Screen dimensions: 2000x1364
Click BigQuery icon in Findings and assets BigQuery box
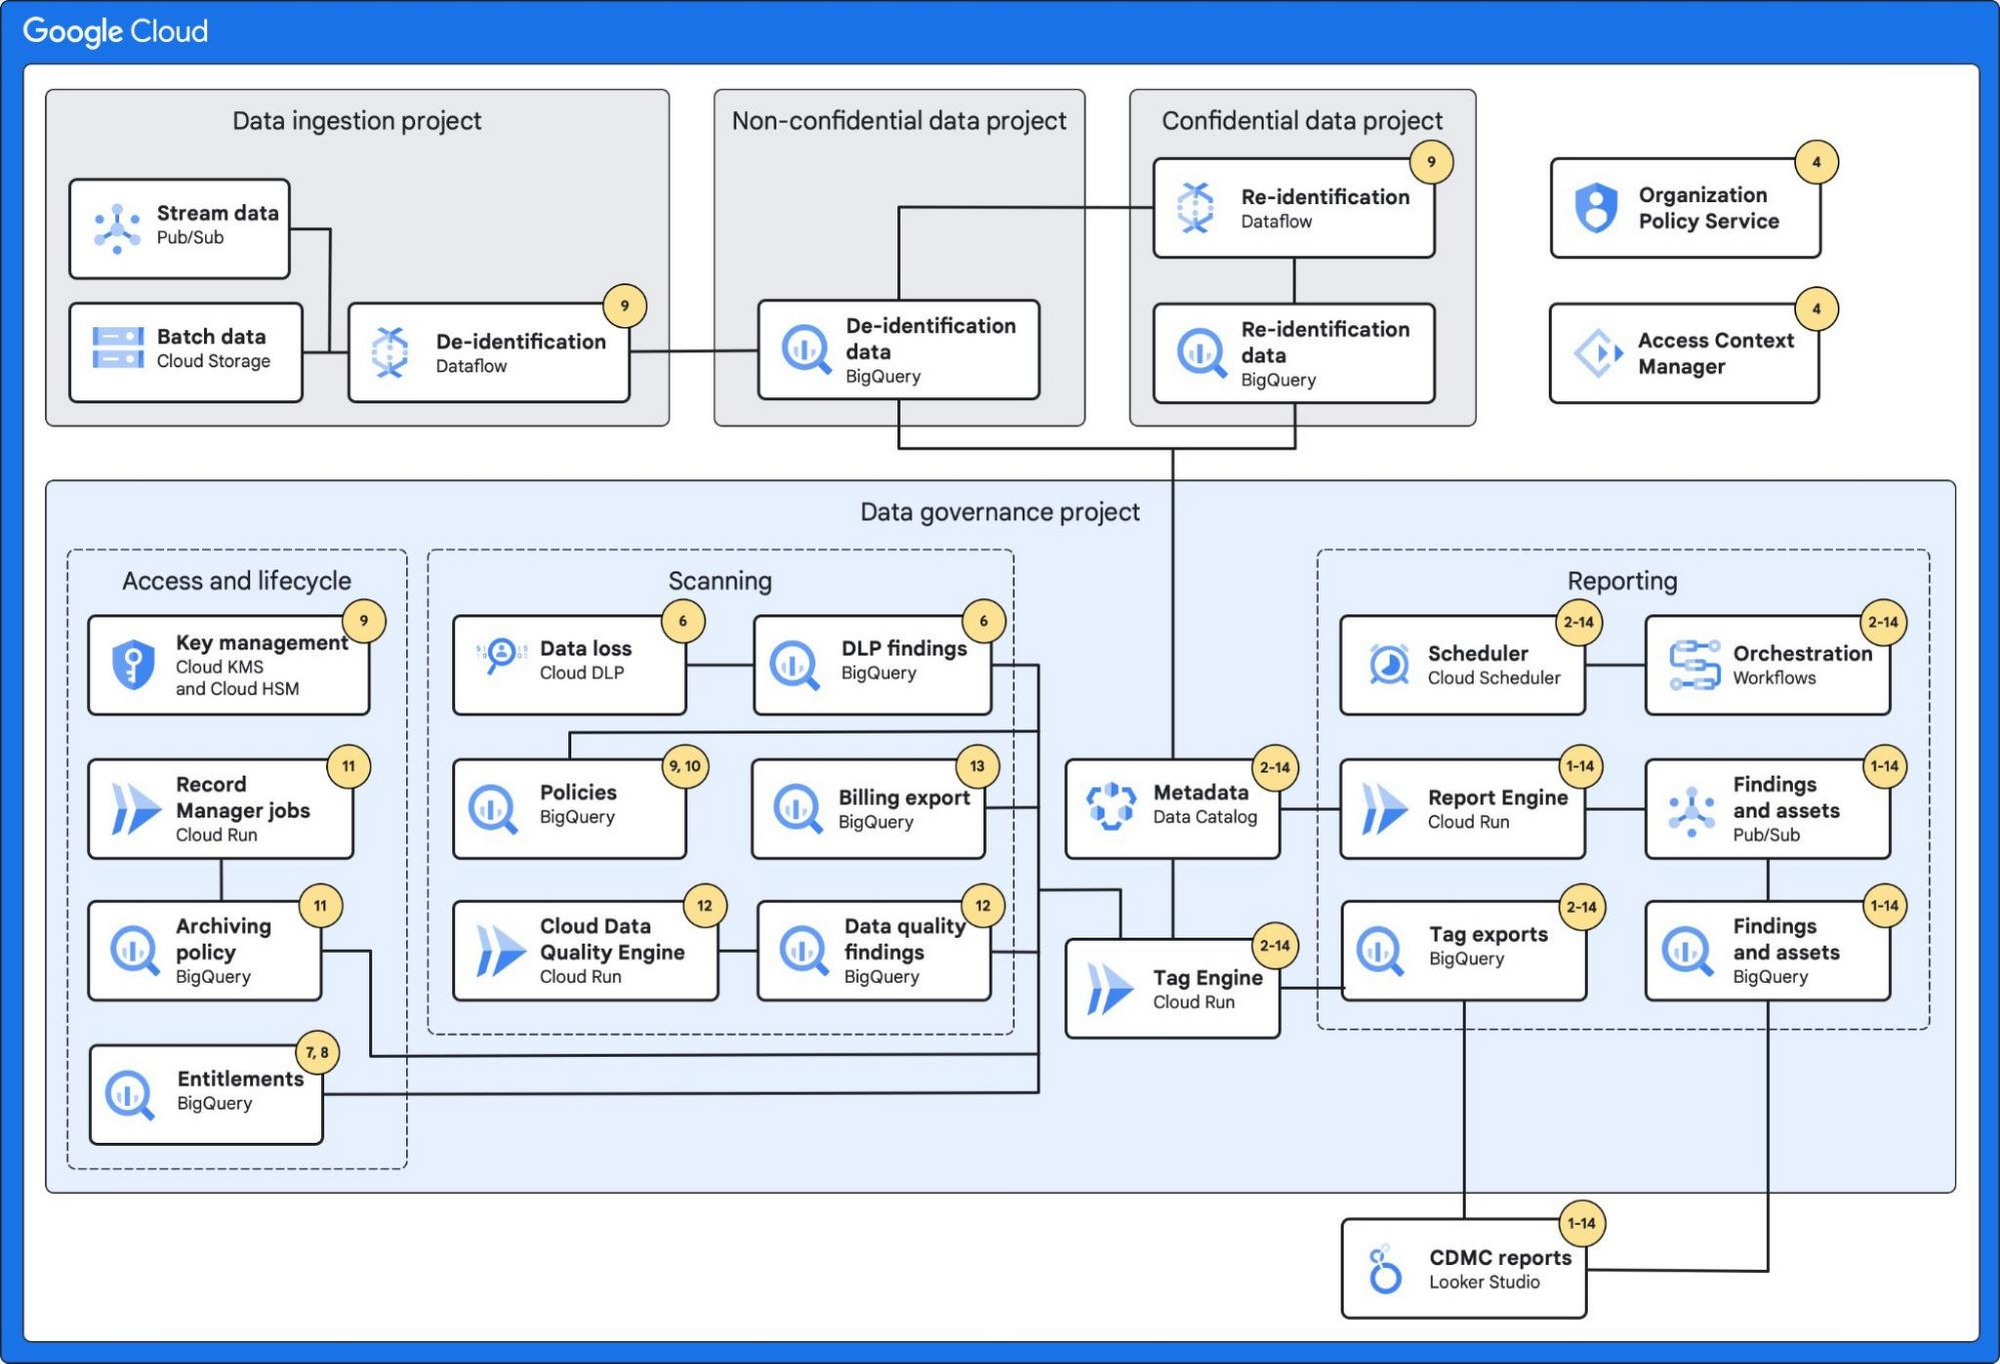pos(1687,950)
